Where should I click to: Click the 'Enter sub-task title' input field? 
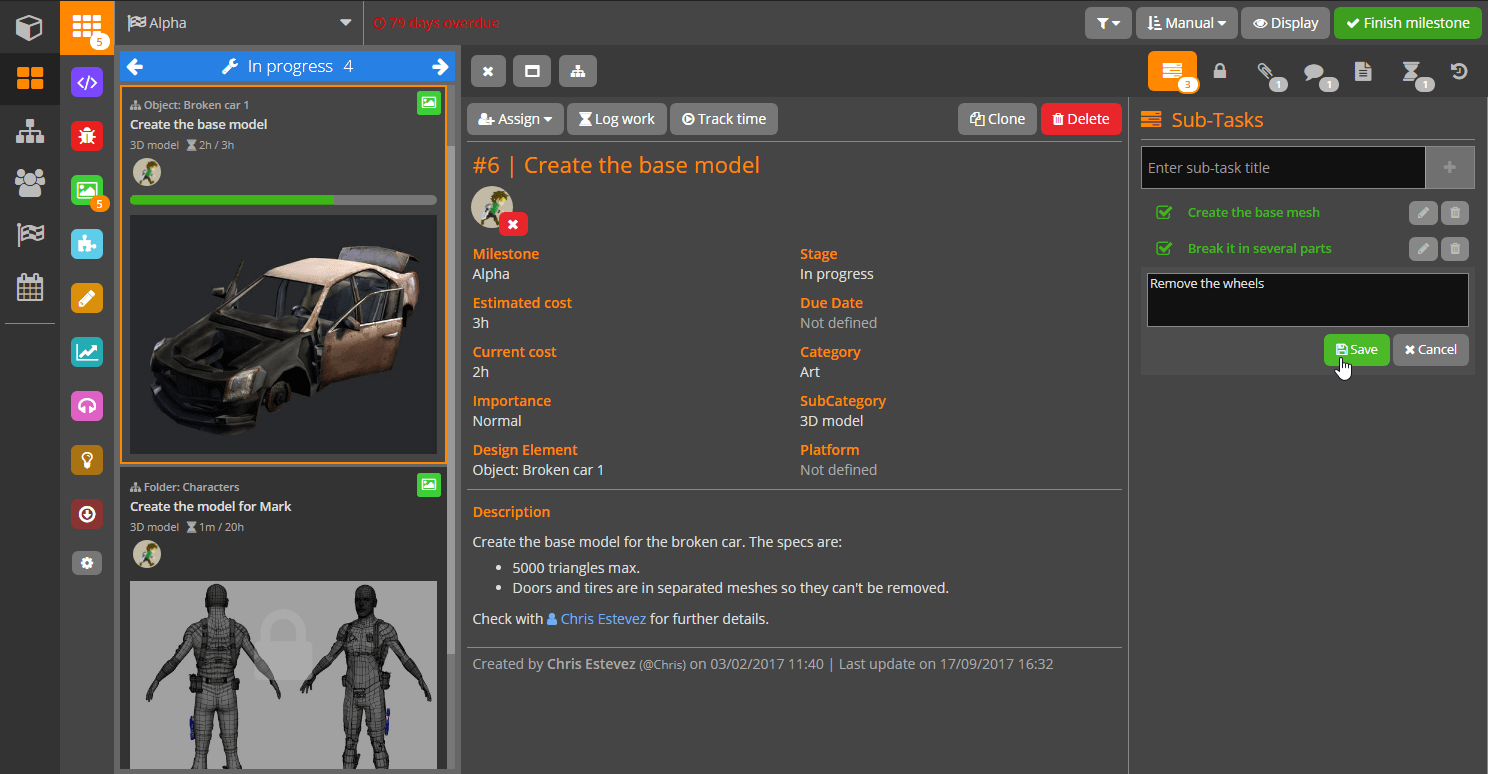tap(1283, 168)
